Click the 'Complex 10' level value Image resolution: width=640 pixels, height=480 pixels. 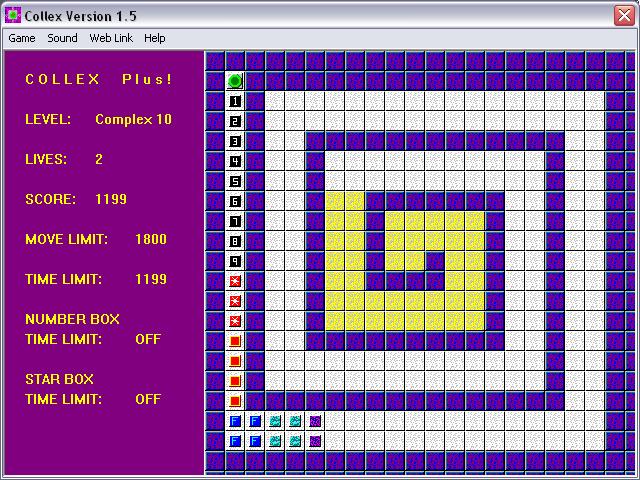(x=133, y=119)
